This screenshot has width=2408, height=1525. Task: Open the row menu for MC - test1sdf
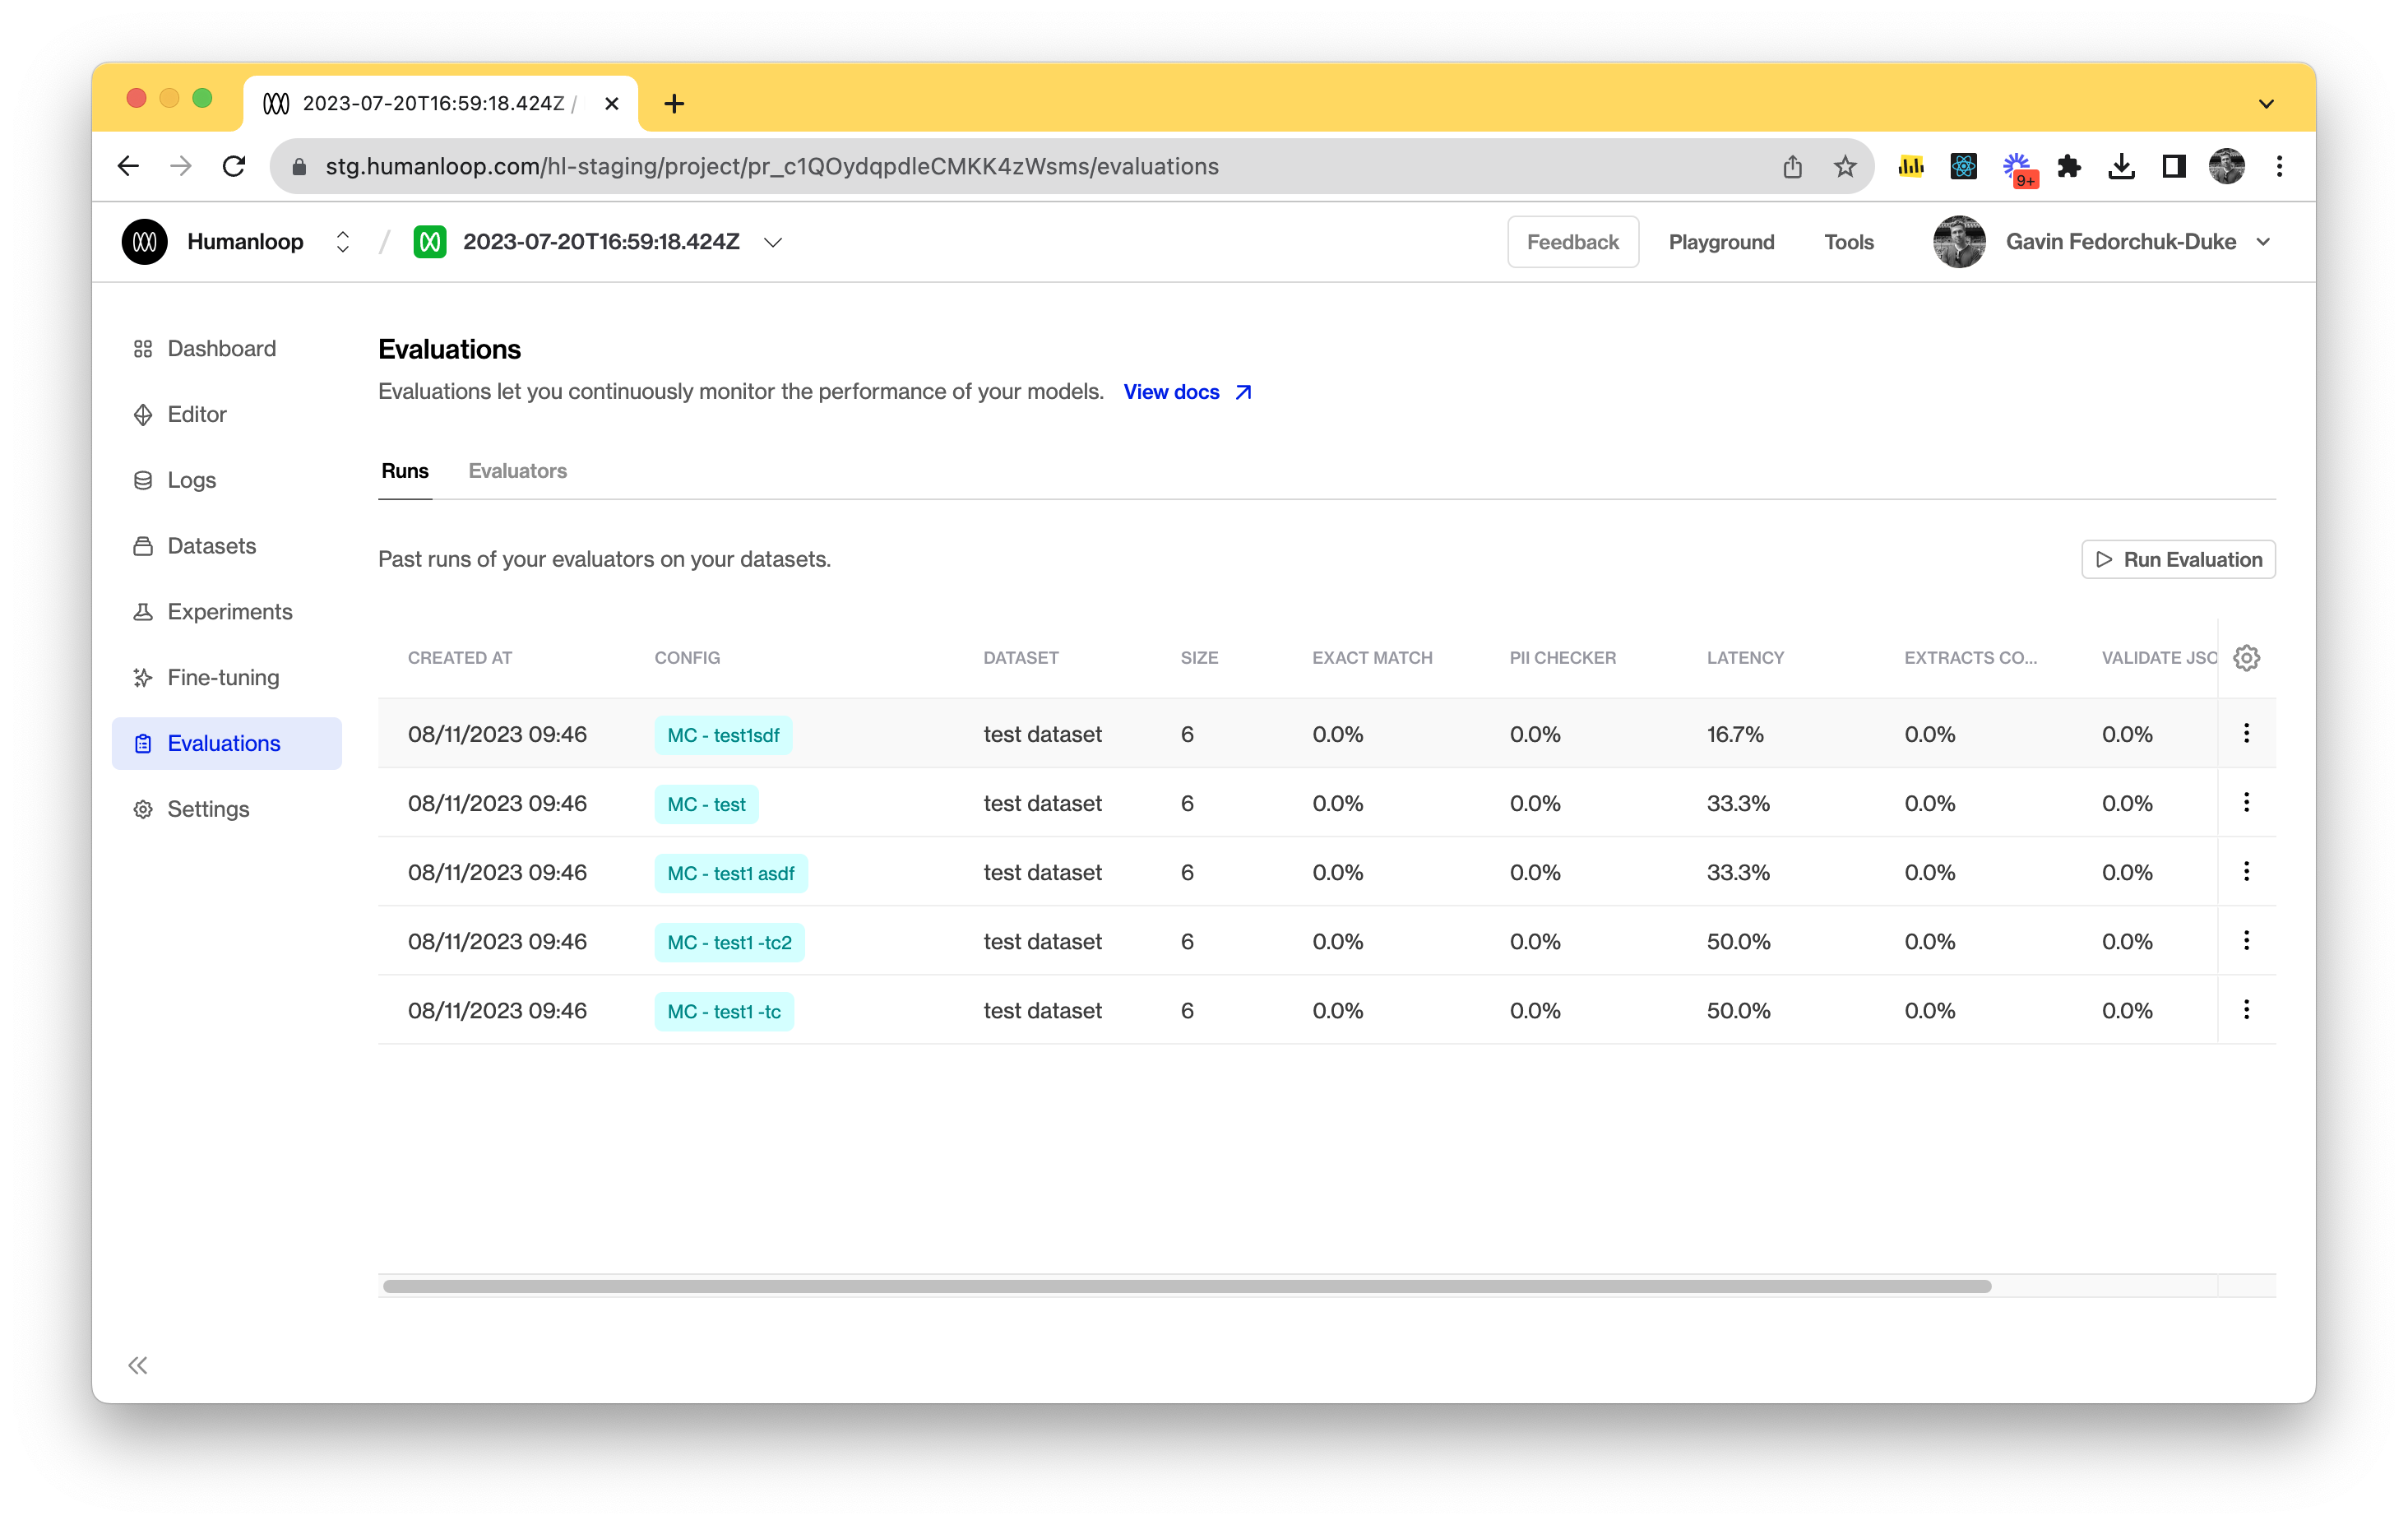click(2246, 733)
